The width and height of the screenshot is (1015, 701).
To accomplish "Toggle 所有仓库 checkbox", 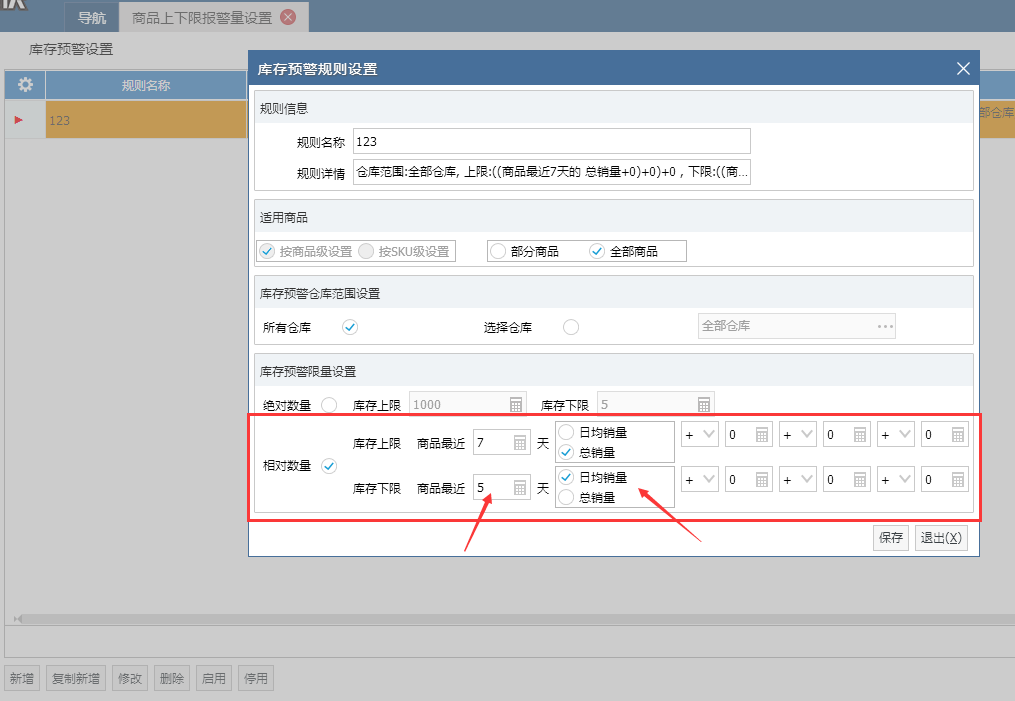I will pyautogui.click(x=350, y=327).
